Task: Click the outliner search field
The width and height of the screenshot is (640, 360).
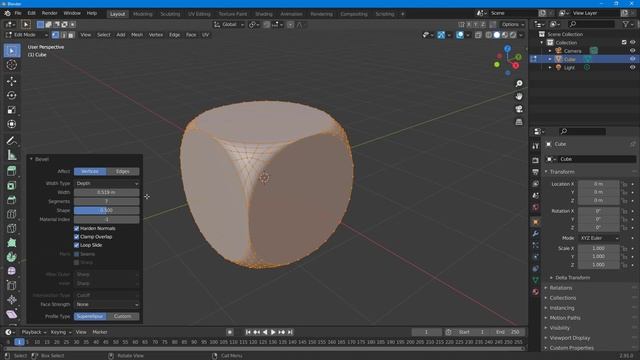Action: (591, 24)
